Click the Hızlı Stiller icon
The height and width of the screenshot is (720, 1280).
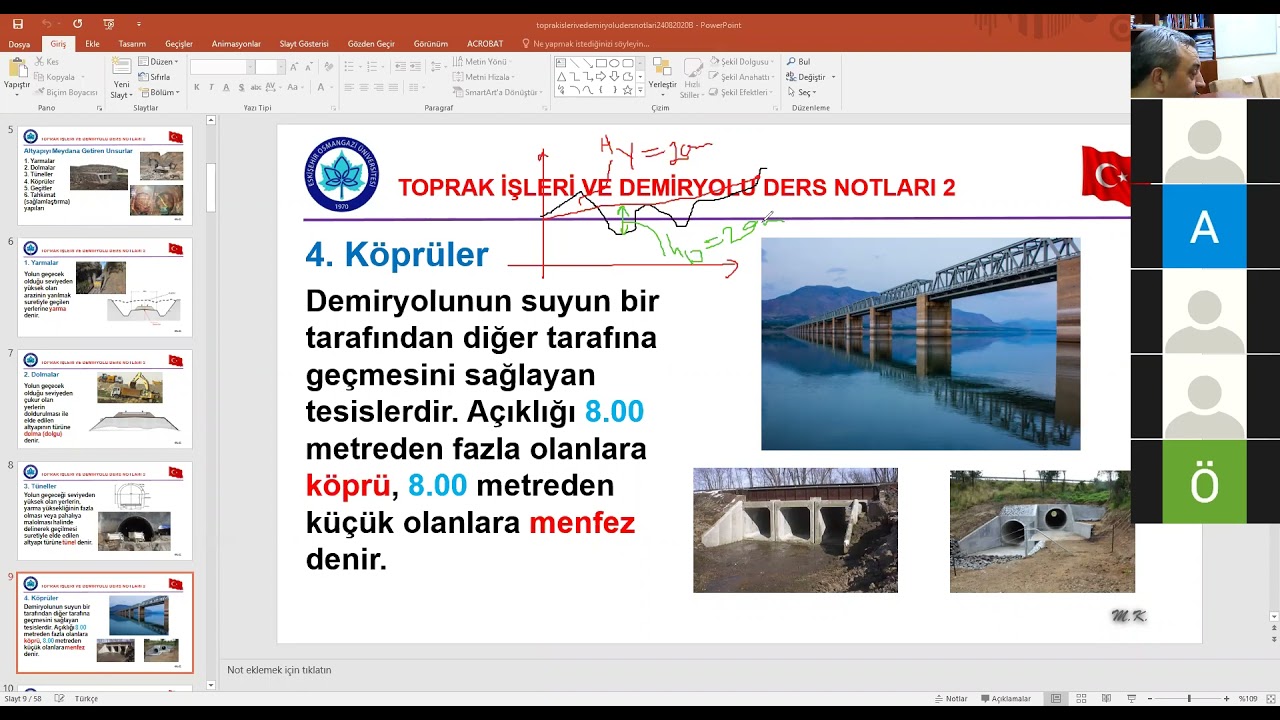(692, 78)
